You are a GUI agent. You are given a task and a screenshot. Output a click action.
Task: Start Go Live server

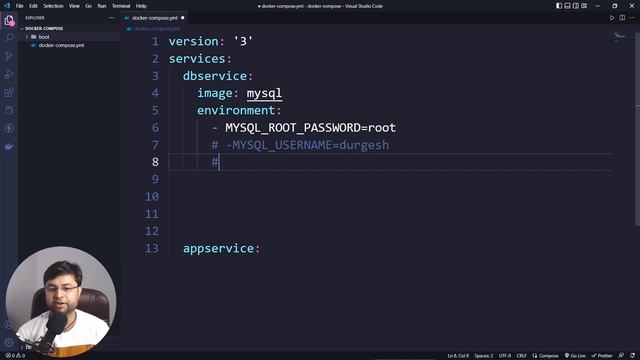pyautogui.click(x=575, y=356)
